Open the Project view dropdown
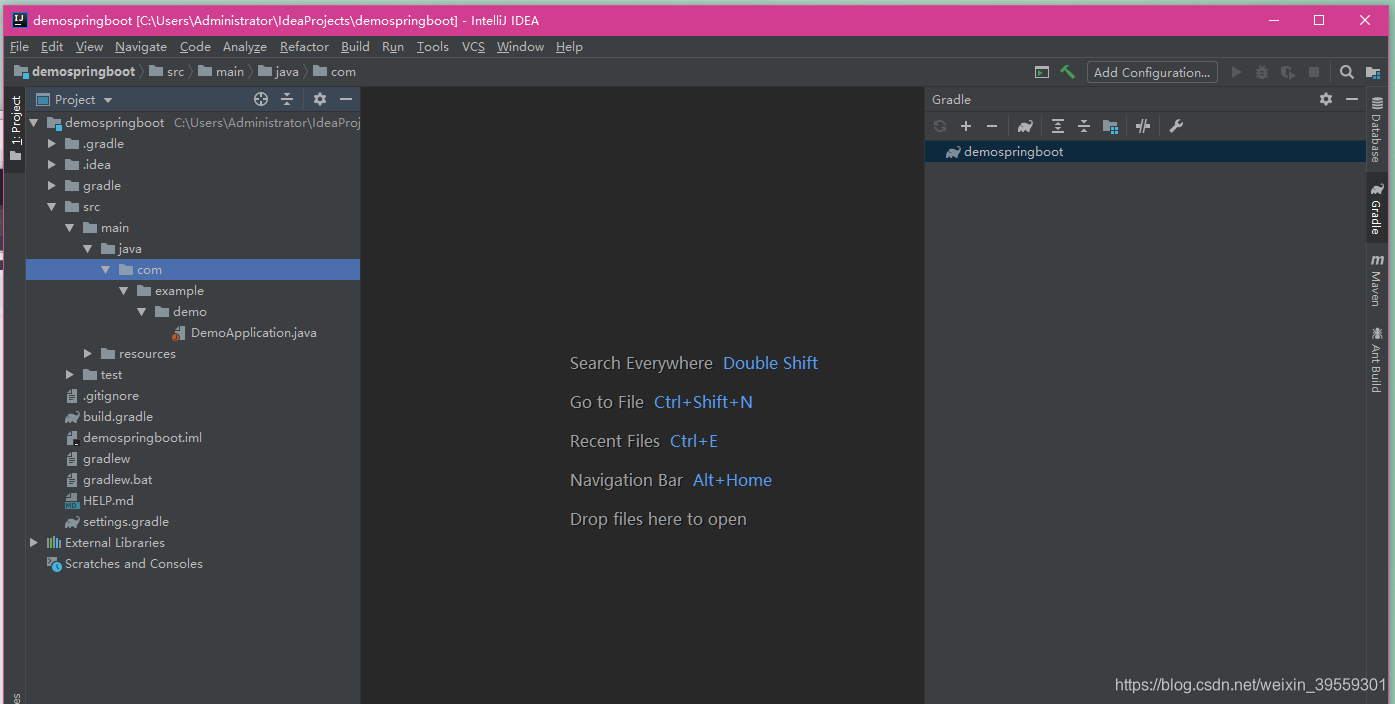The image size is (1395, 704). tap(75, 99)
